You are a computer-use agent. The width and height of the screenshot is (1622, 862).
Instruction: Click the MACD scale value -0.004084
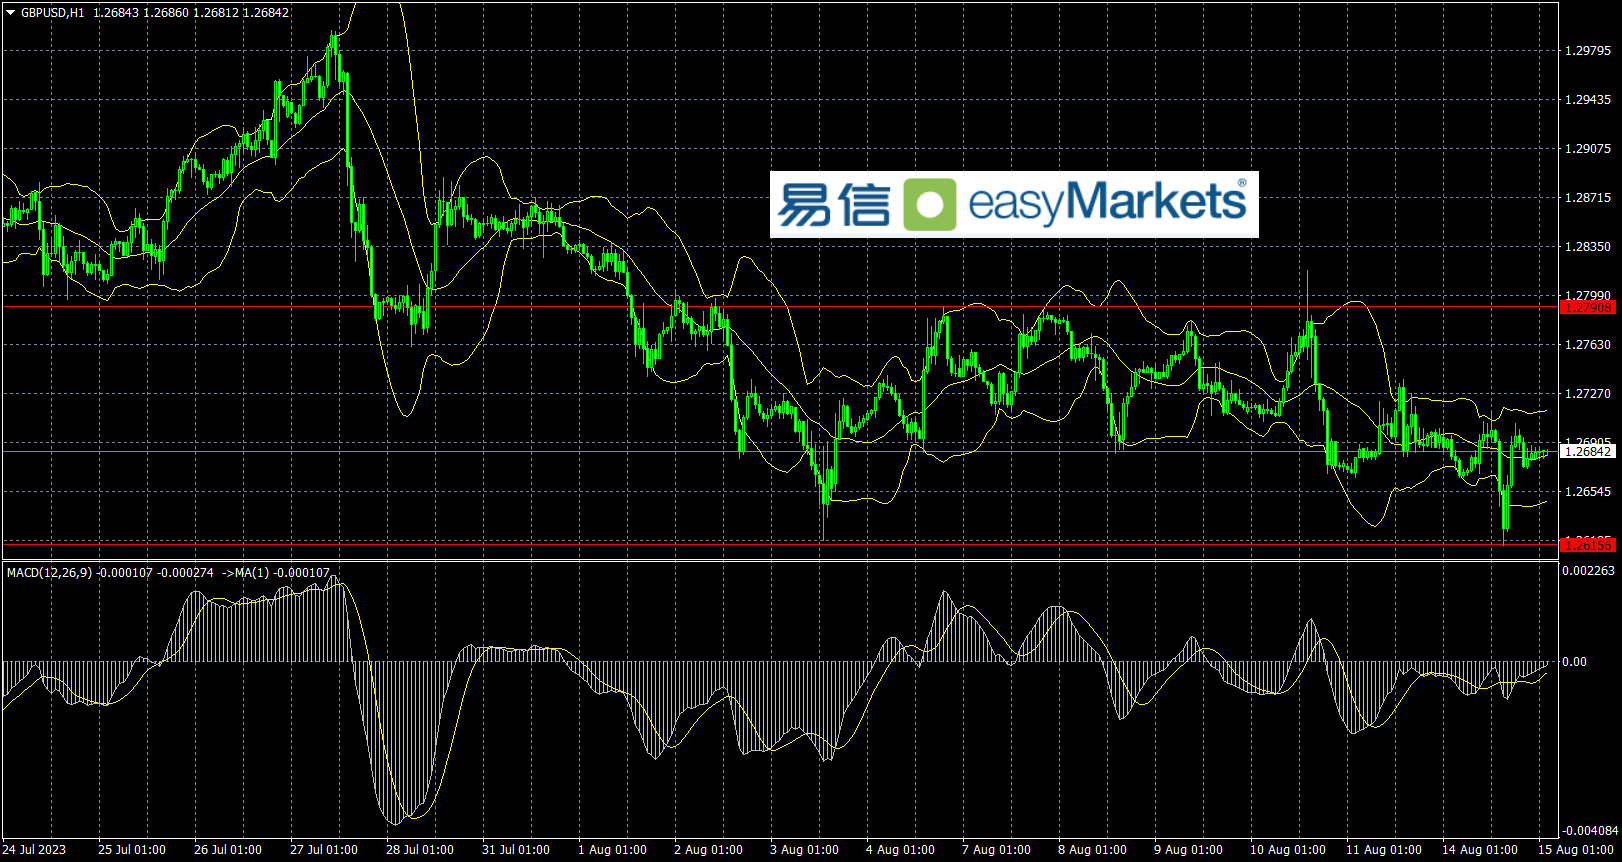pos(1591,831)
